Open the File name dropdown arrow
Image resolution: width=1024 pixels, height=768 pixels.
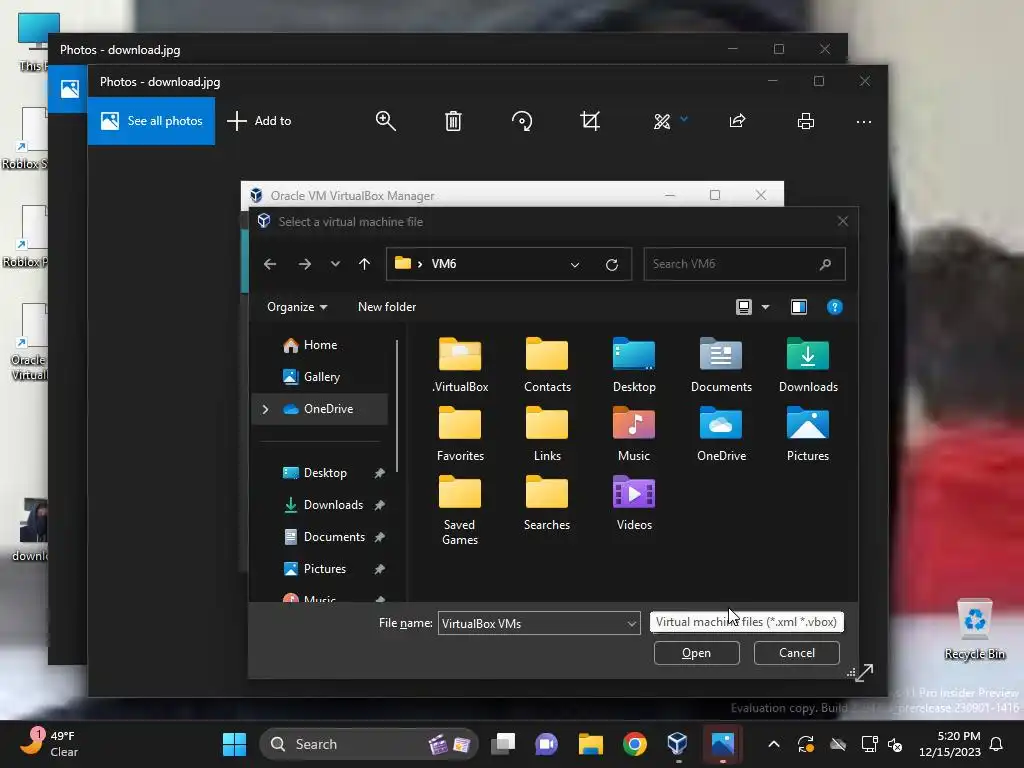coord(632,624)
